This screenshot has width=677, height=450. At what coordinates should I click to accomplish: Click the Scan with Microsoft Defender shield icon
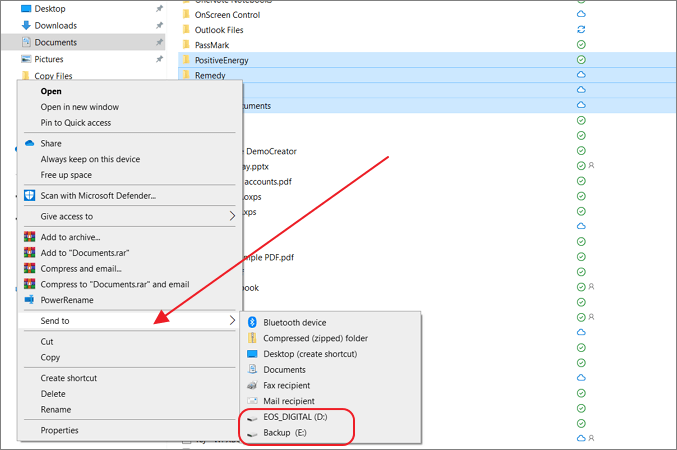tap(30, 195)
